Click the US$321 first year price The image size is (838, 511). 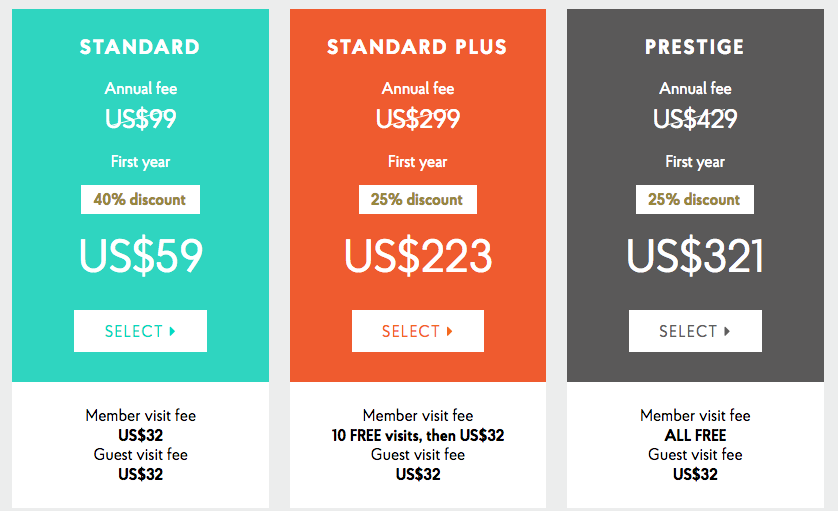pos(695,256)
